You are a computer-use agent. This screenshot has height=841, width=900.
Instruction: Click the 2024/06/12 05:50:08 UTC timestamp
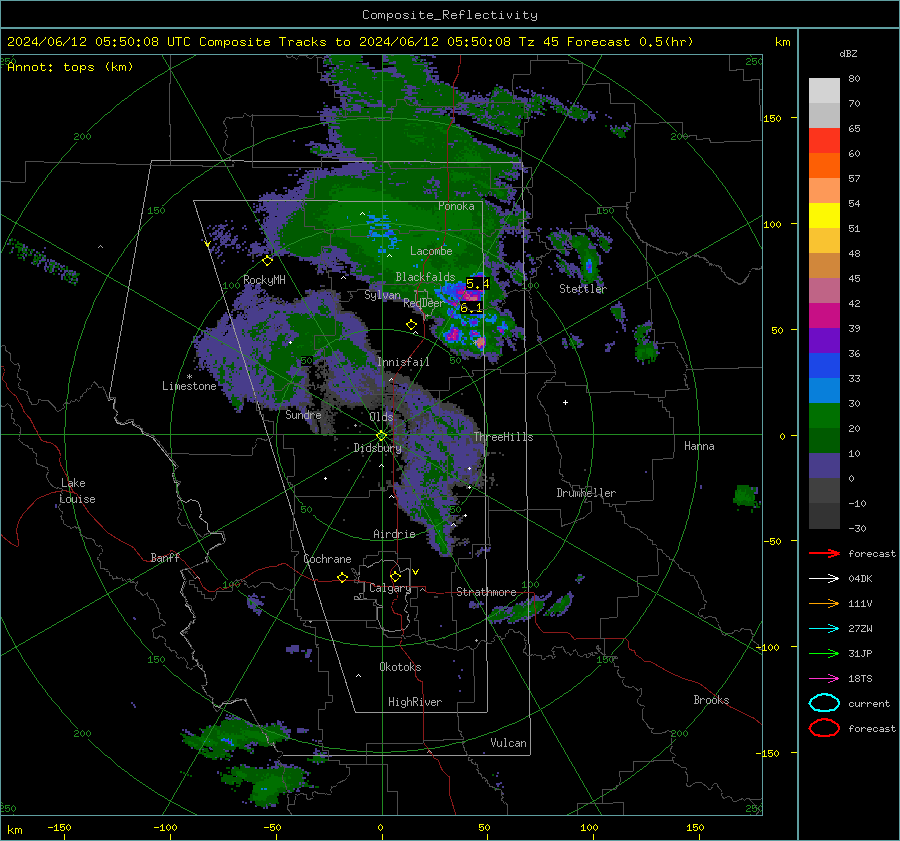point(99,42)
